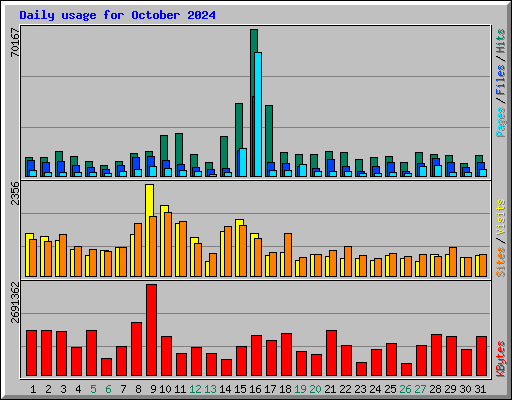Click day 10 on the x-axis
Screen dimensions: 512x400
(x=165, y=389)
